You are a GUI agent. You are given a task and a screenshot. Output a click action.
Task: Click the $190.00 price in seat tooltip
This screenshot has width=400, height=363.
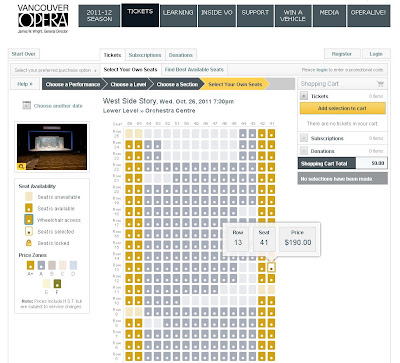(x=298, y=242)
